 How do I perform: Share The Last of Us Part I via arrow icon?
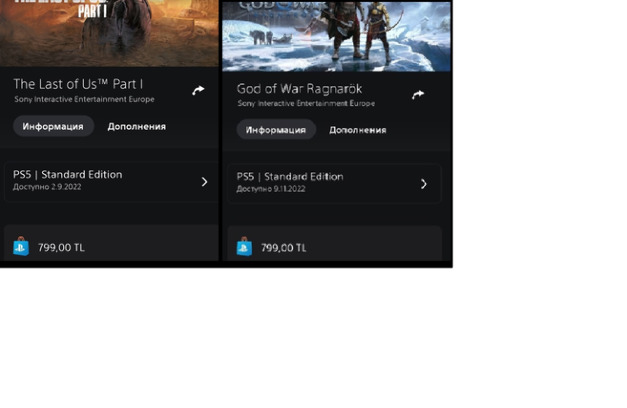[198, 90]
